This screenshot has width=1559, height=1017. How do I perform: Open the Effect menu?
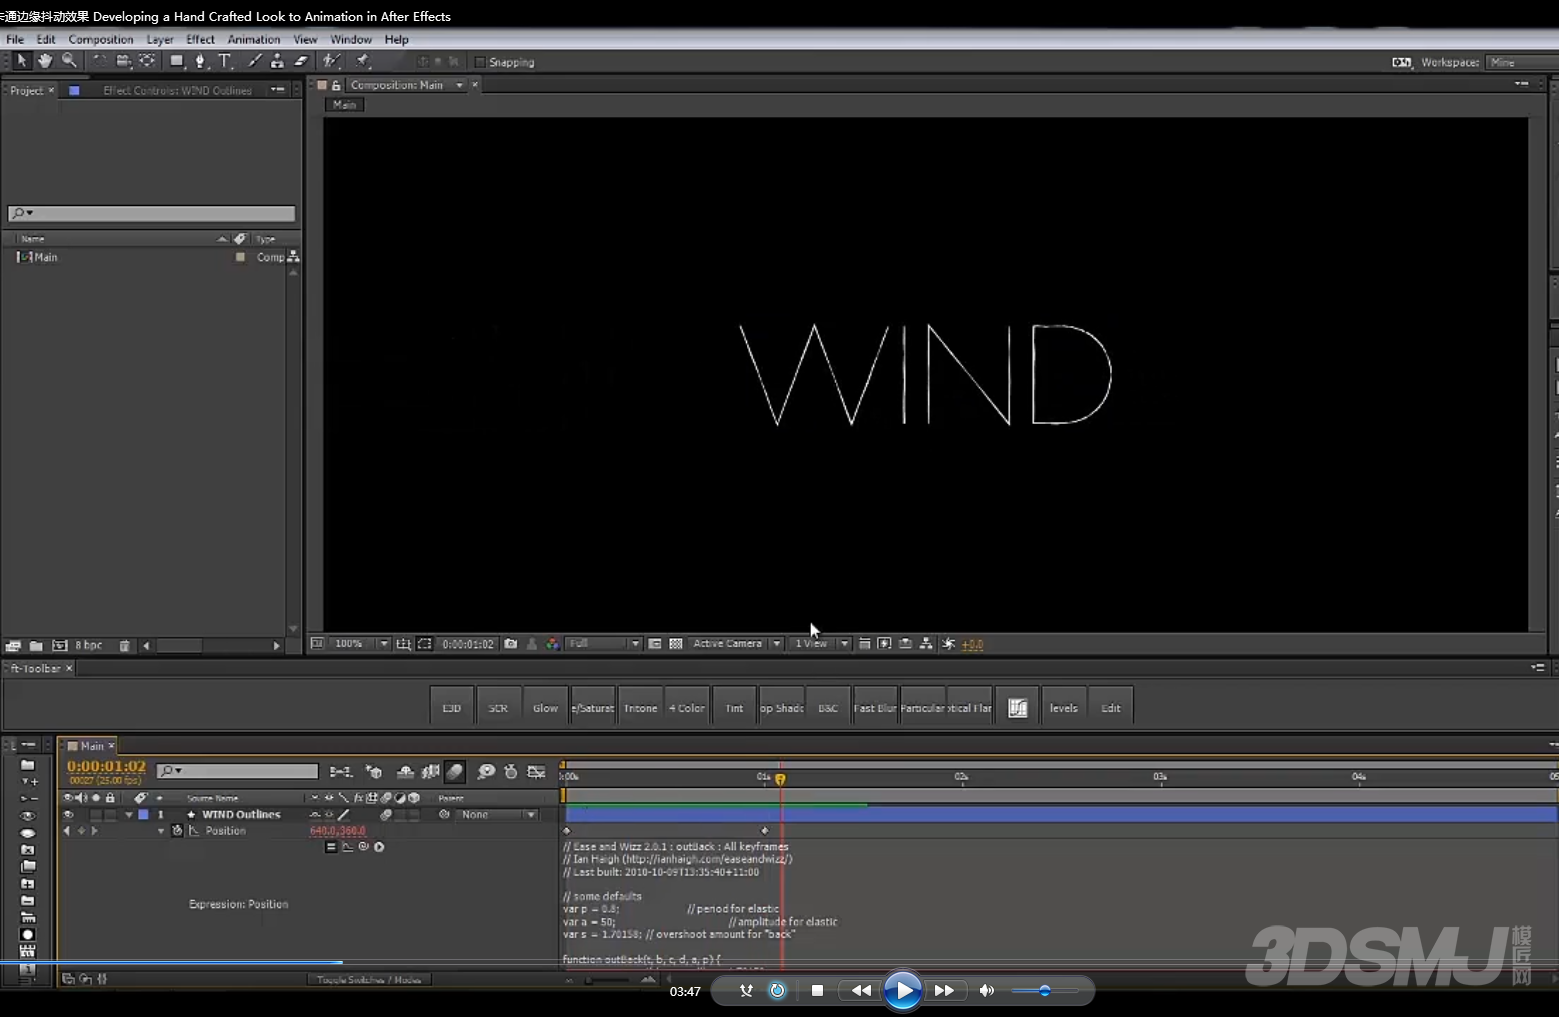pyautogui.click(x=200, y=40)
